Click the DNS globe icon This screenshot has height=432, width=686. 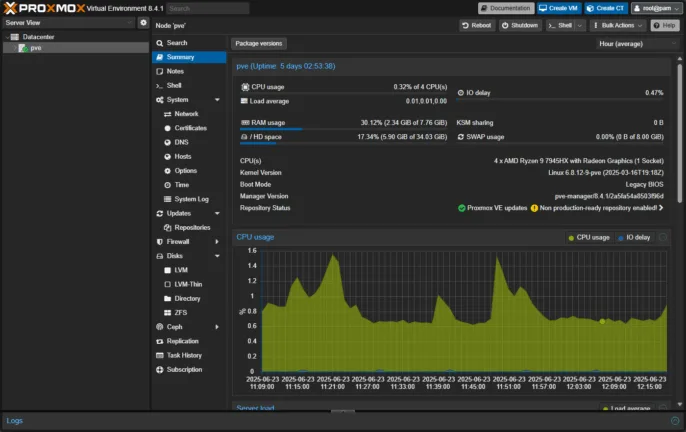[x=167, y=142]
